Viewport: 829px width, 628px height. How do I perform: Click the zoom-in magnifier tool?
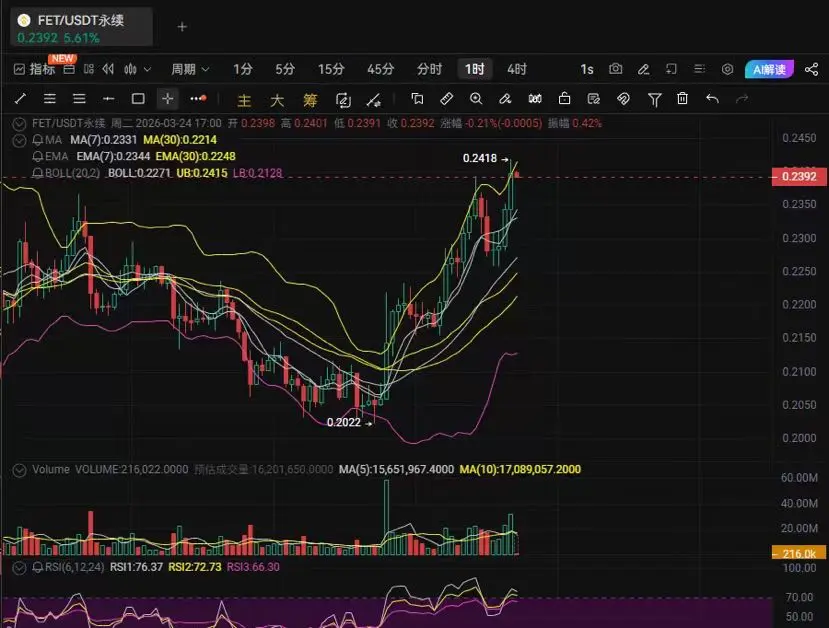click(x=476, y=98)
